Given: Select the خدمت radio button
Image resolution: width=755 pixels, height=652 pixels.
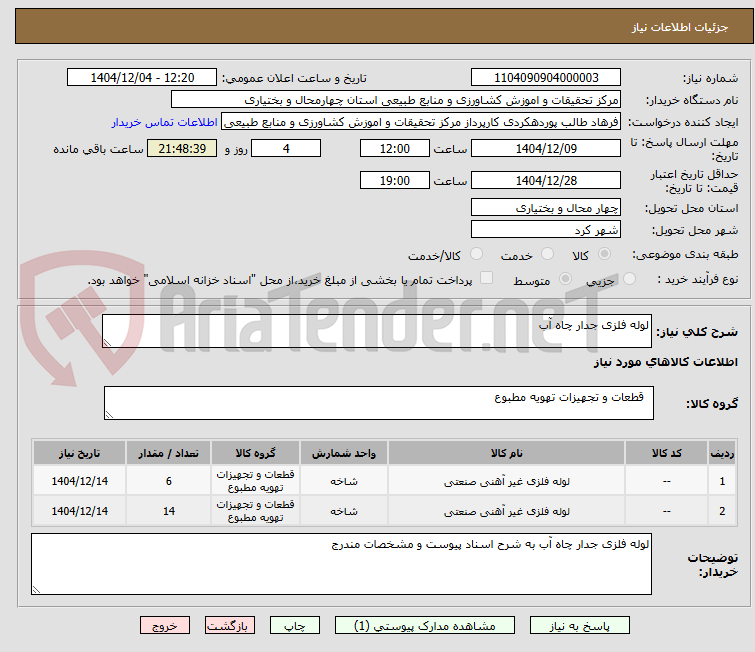Looking at the screenshot, I should [547, 254].
